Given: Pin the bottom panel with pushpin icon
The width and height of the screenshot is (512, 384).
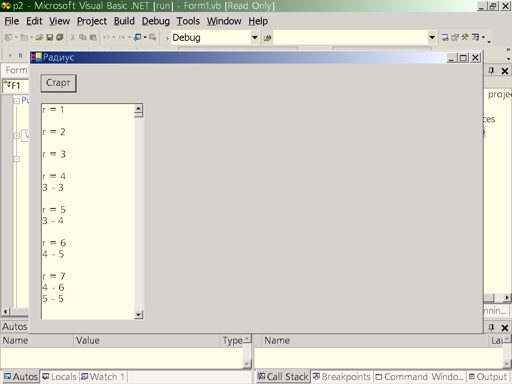Looking at the screenshot, I should (x=491, y=327).
